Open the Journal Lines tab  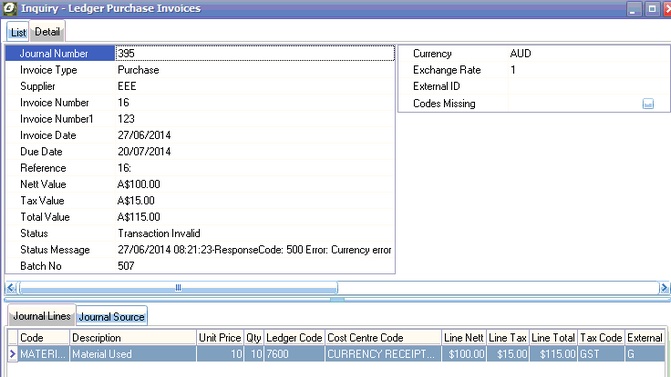pyautogui.click(x=42, y=316)
